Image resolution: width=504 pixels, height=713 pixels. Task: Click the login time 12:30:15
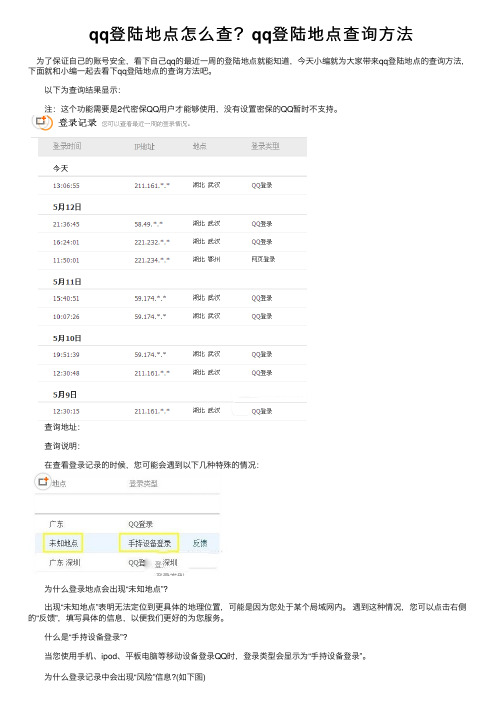pos(66,412)
